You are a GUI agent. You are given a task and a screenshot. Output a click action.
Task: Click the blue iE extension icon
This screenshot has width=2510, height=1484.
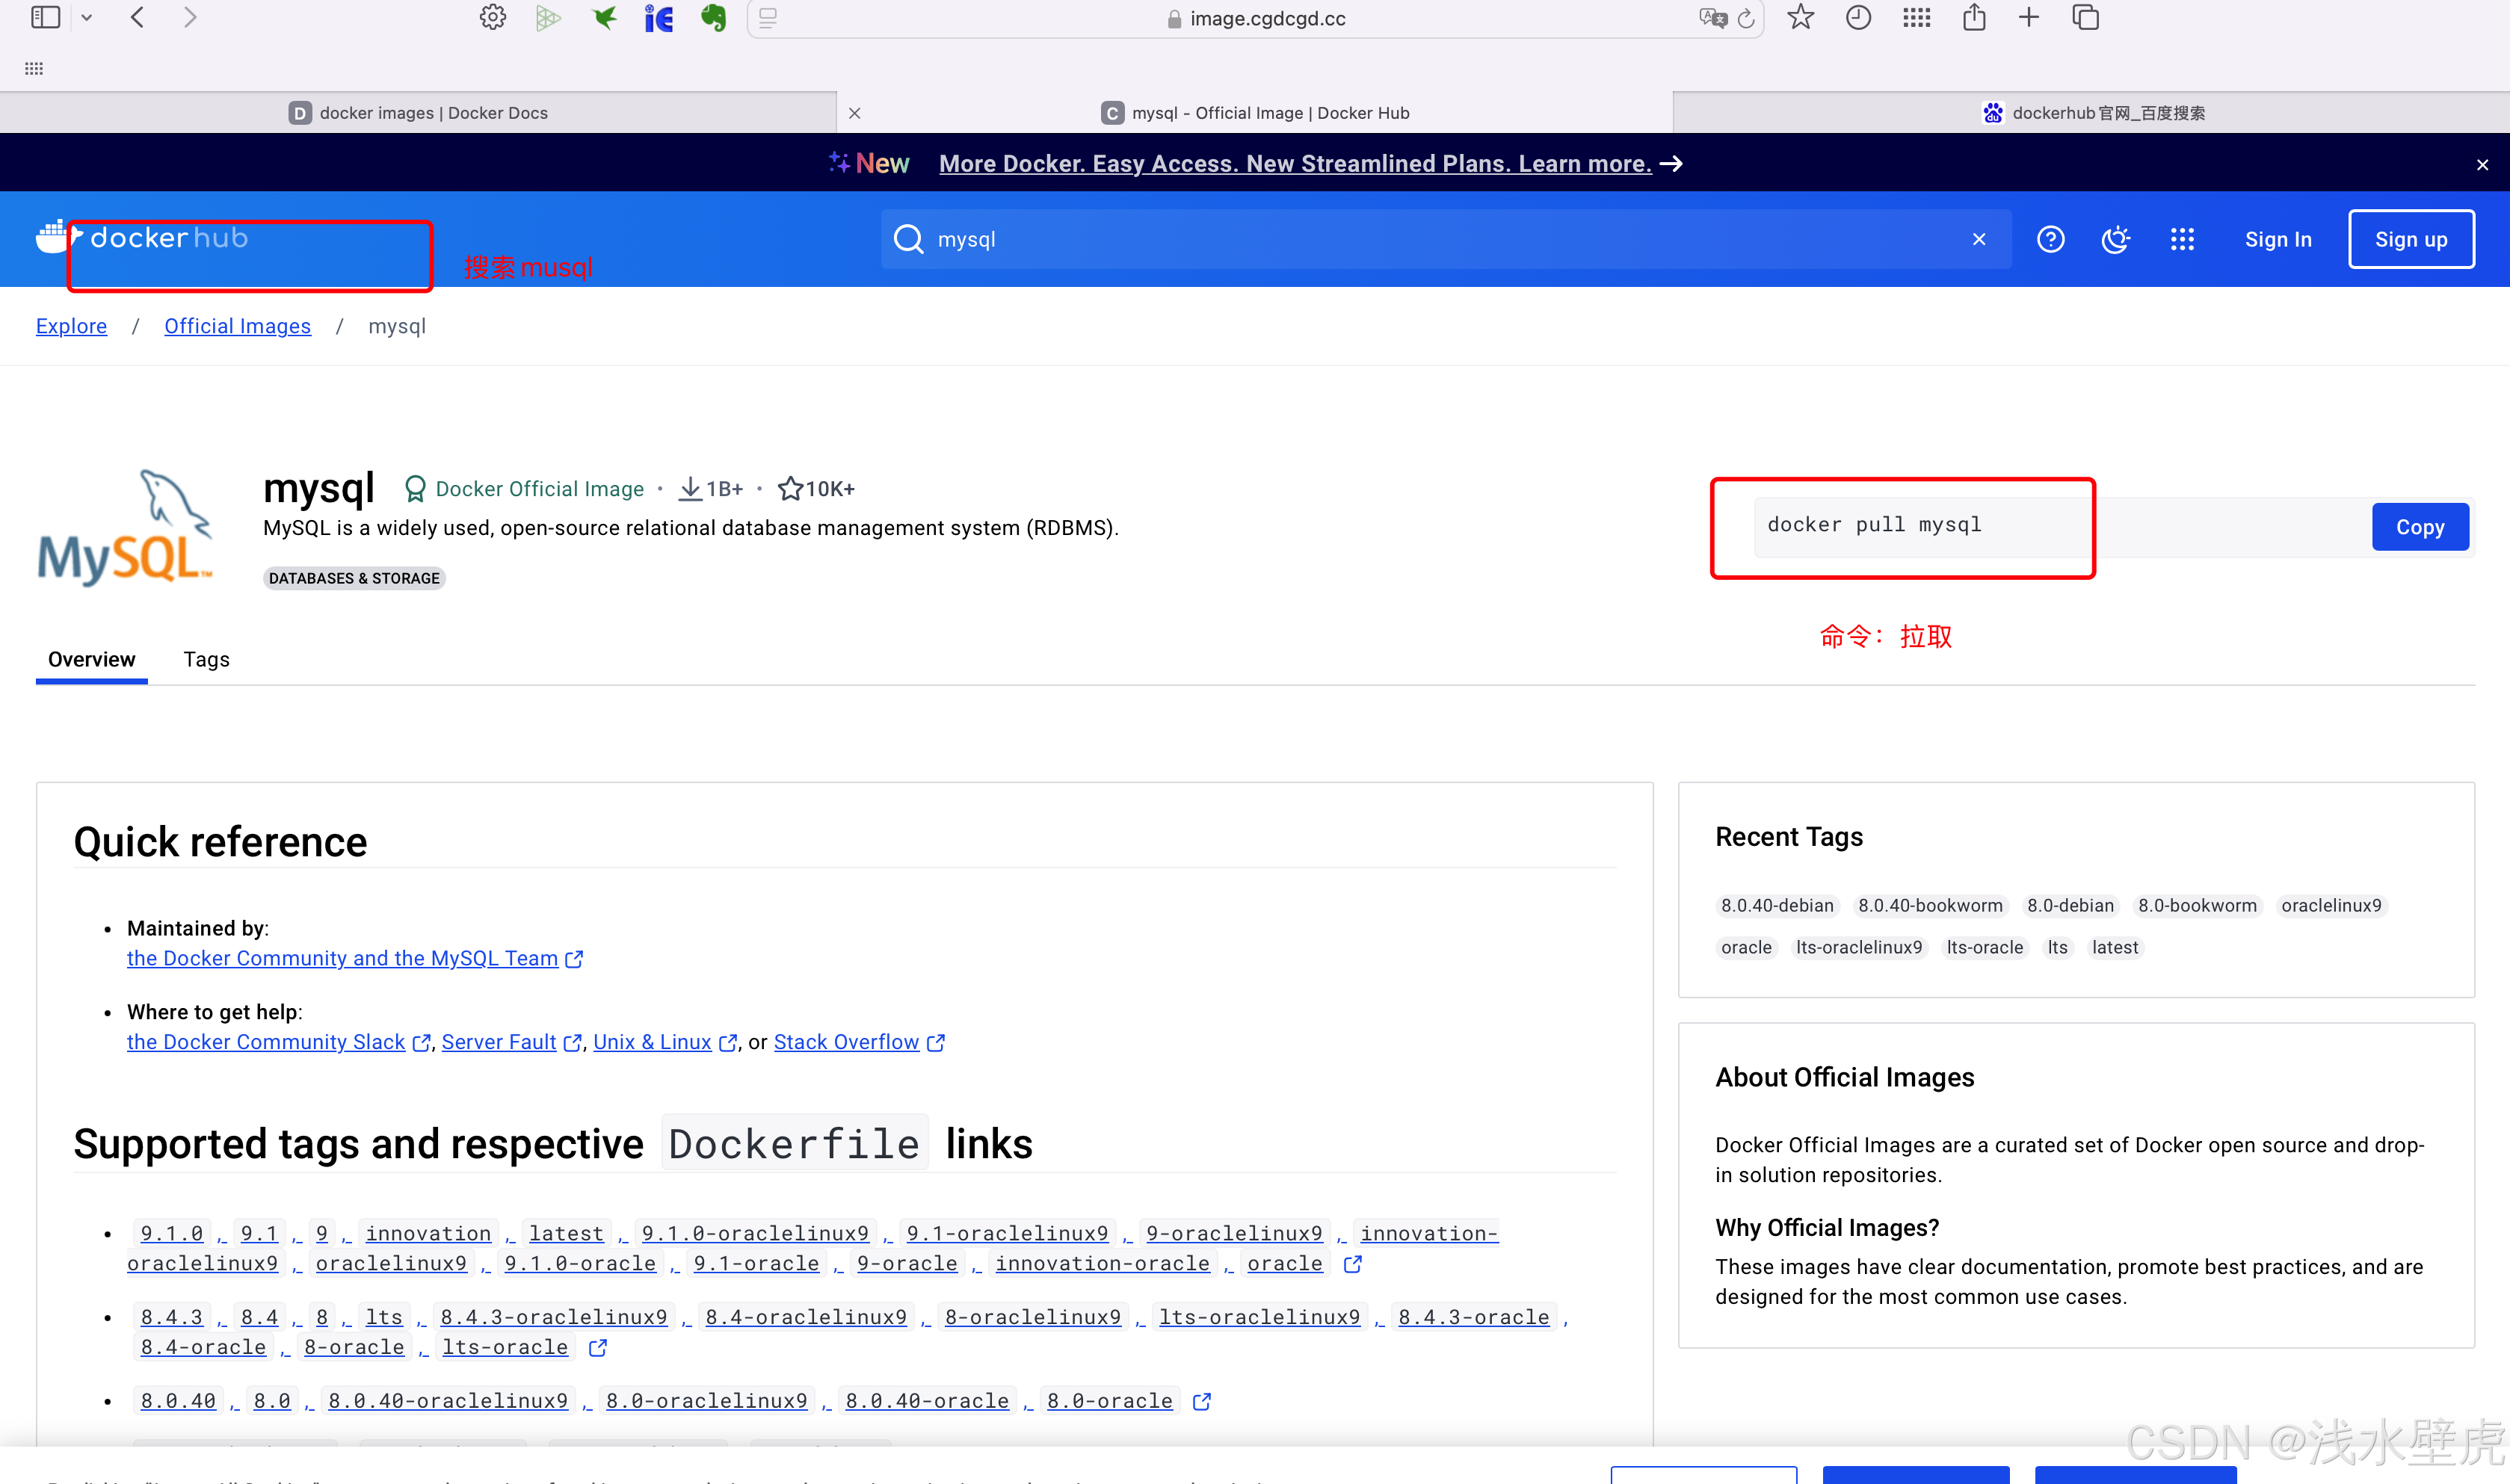tap(659, 18)
